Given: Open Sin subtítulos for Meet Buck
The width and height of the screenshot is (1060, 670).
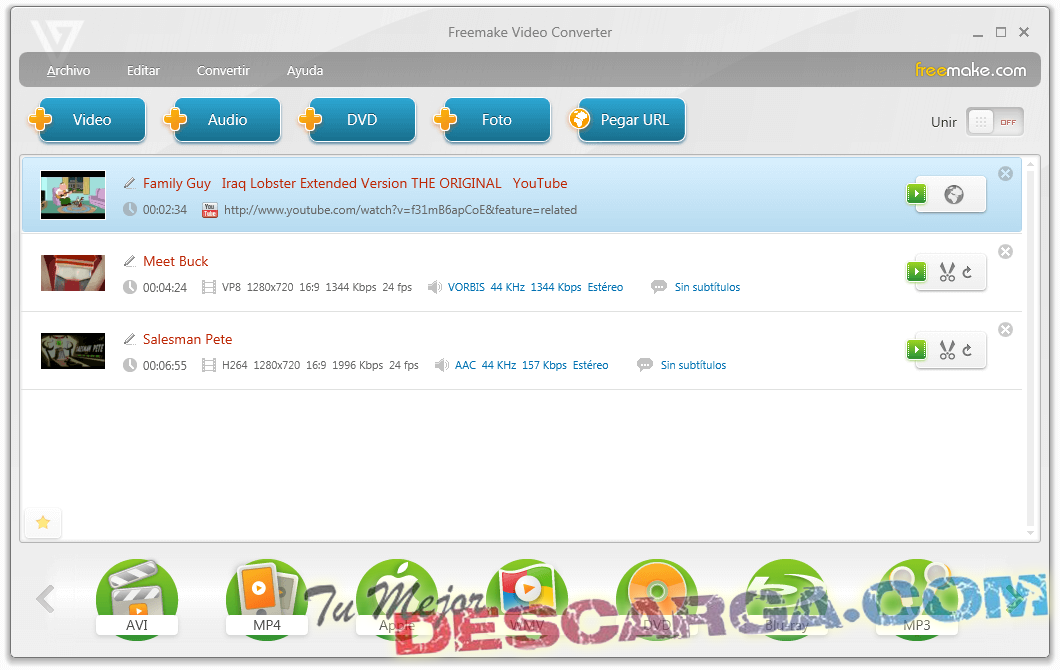Looking at the screenshot, I should point(707,287).
